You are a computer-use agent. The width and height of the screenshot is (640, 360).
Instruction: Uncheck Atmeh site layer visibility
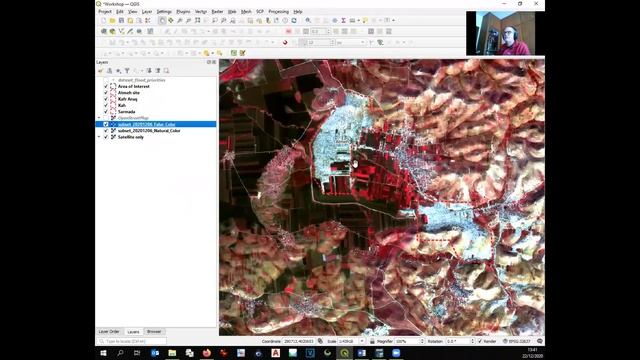pos(106,93)
